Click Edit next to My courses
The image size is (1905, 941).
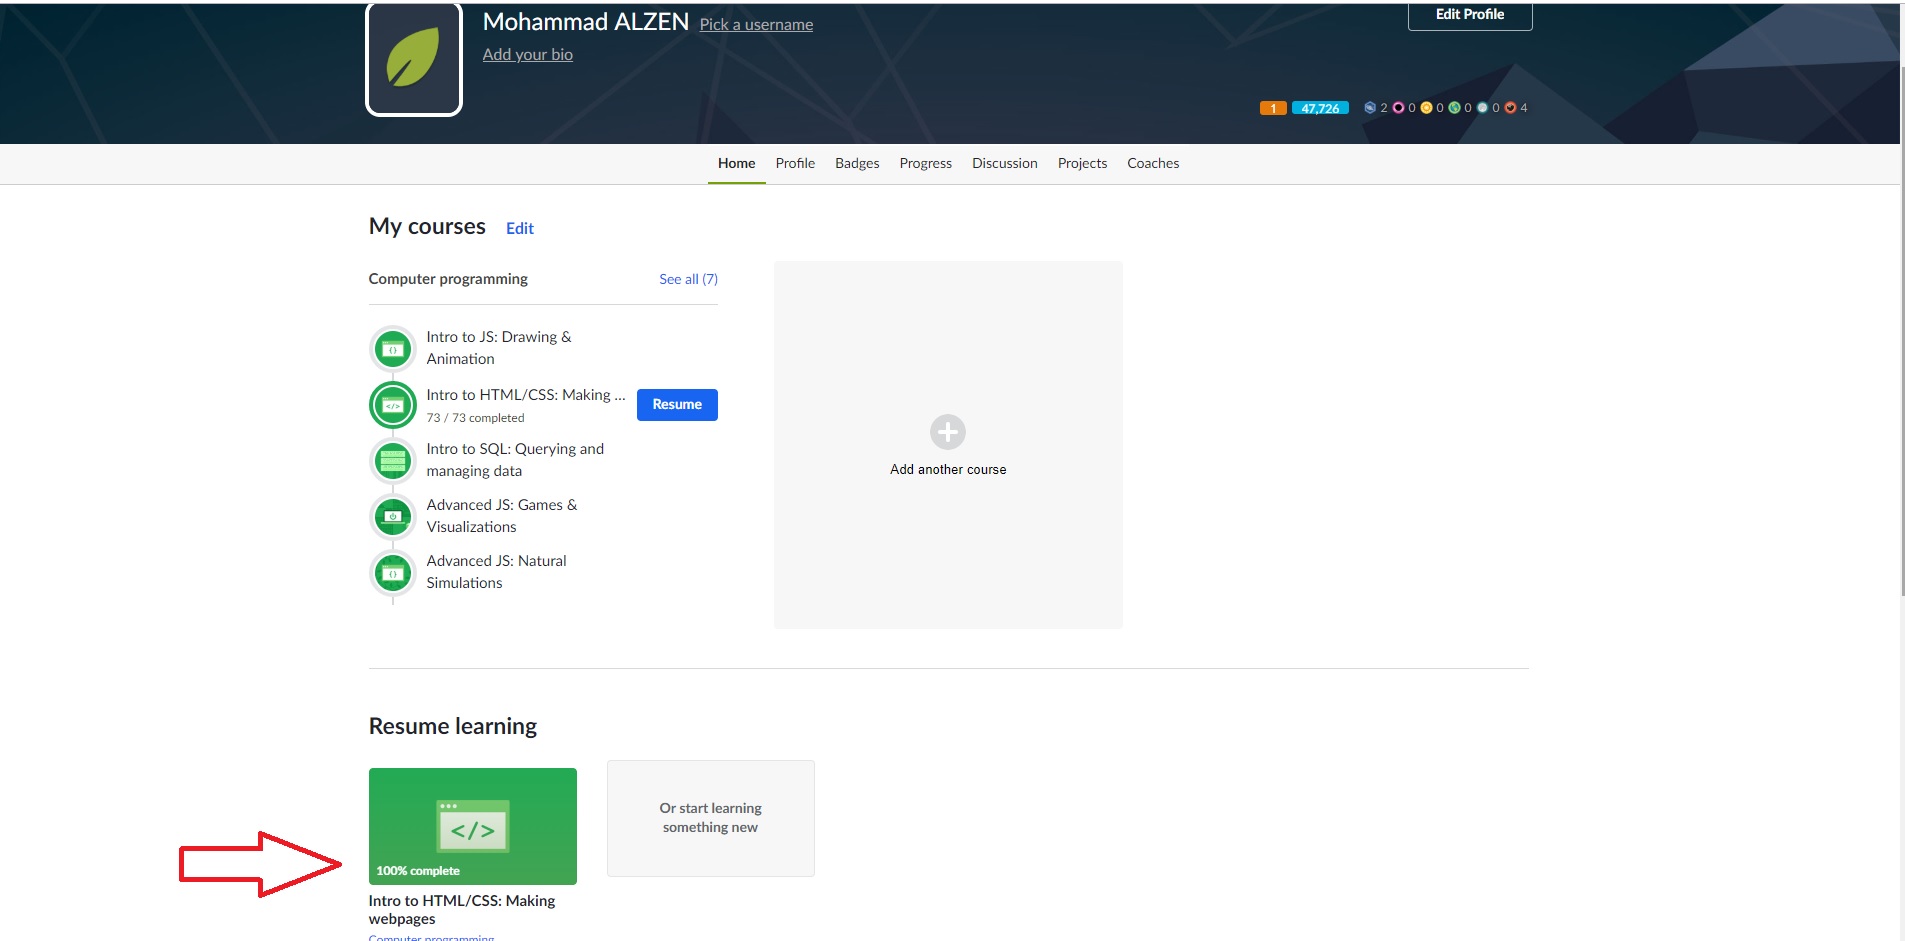click(520, 228)
